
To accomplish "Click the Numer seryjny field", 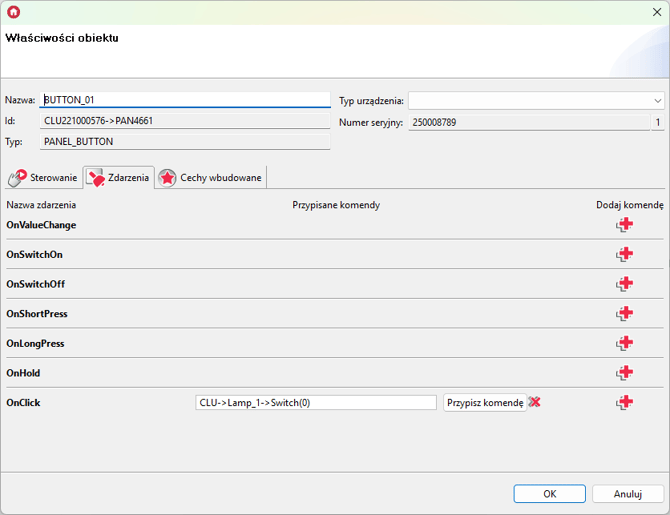I will click(x=528, y=122).
